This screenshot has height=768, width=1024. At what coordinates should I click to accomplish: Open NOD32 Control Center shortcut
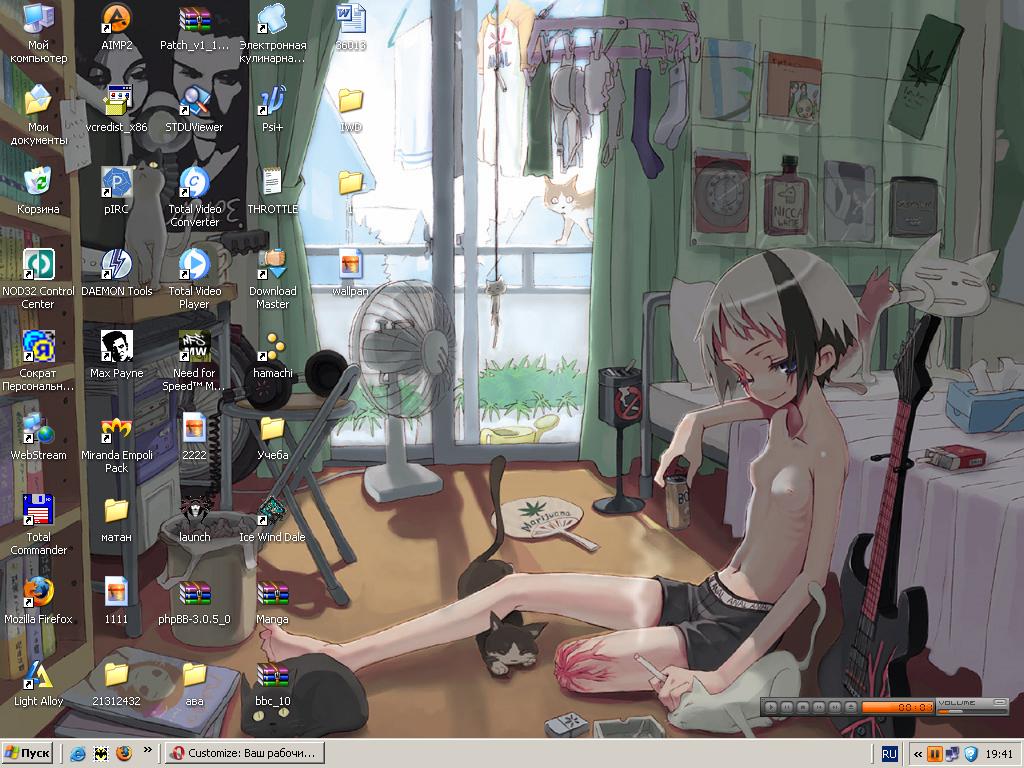(38, 280)
